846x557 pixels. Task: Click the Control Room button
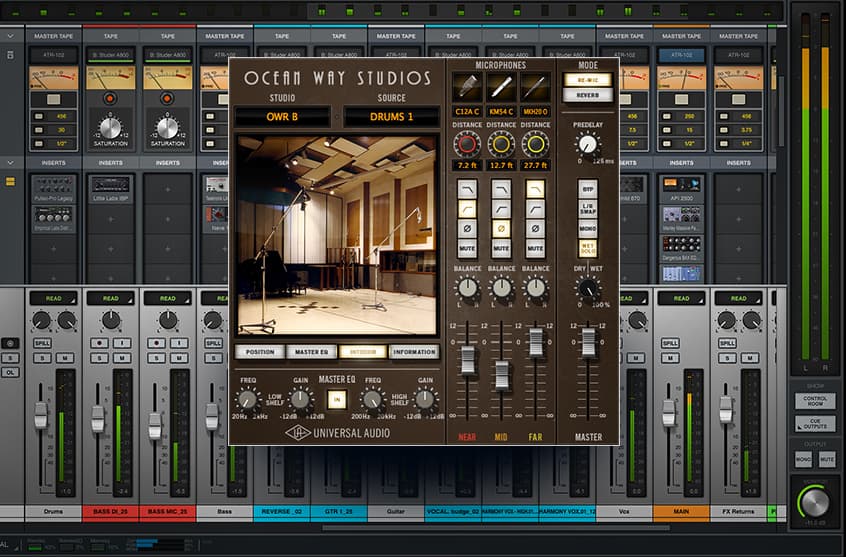click(x=815, y=400)
